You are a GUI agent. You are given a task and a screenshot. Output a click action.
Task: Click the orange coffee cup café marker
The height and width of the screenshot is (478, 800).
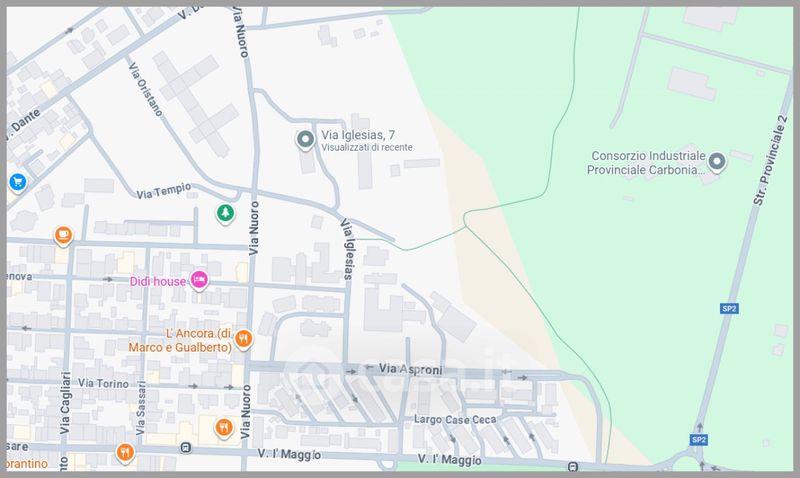[64, 236]
